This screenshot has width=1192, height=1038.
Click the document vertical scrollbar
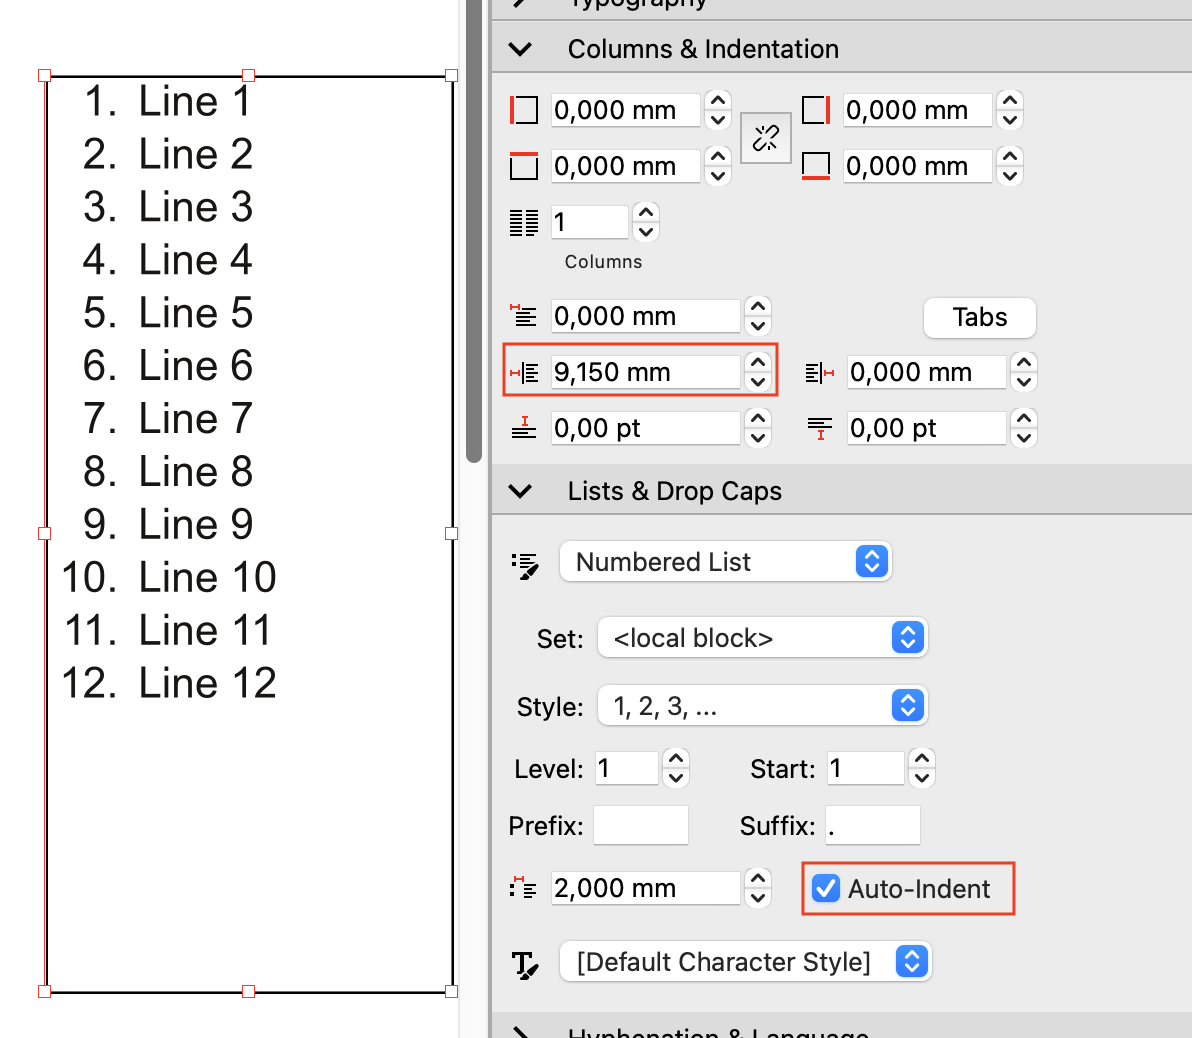click(x=474, y=230)
